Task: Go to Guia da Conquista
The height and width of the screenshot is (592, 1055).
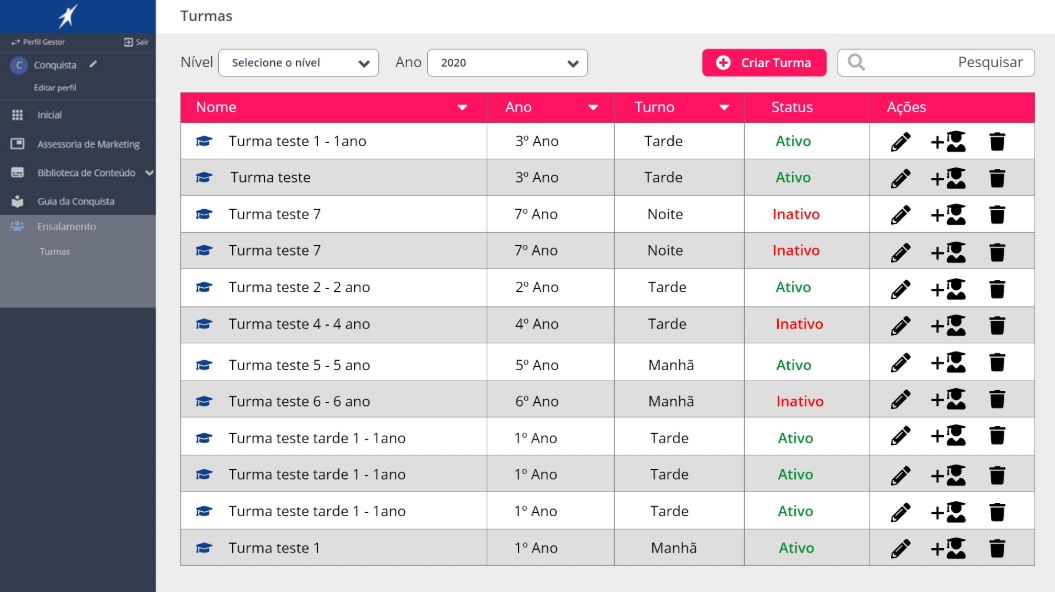Action: 76,201
